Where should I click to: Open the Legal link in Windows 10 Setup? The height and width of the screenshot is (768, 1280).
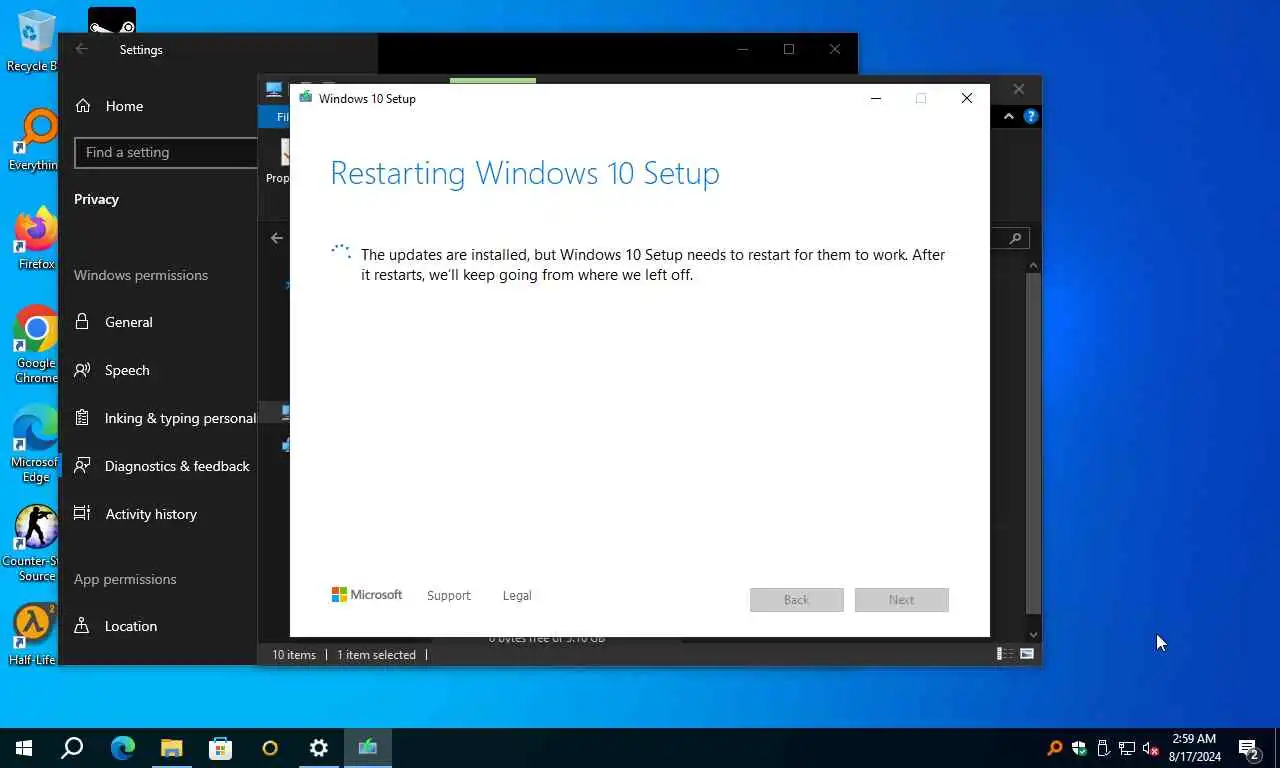point(517,595)
